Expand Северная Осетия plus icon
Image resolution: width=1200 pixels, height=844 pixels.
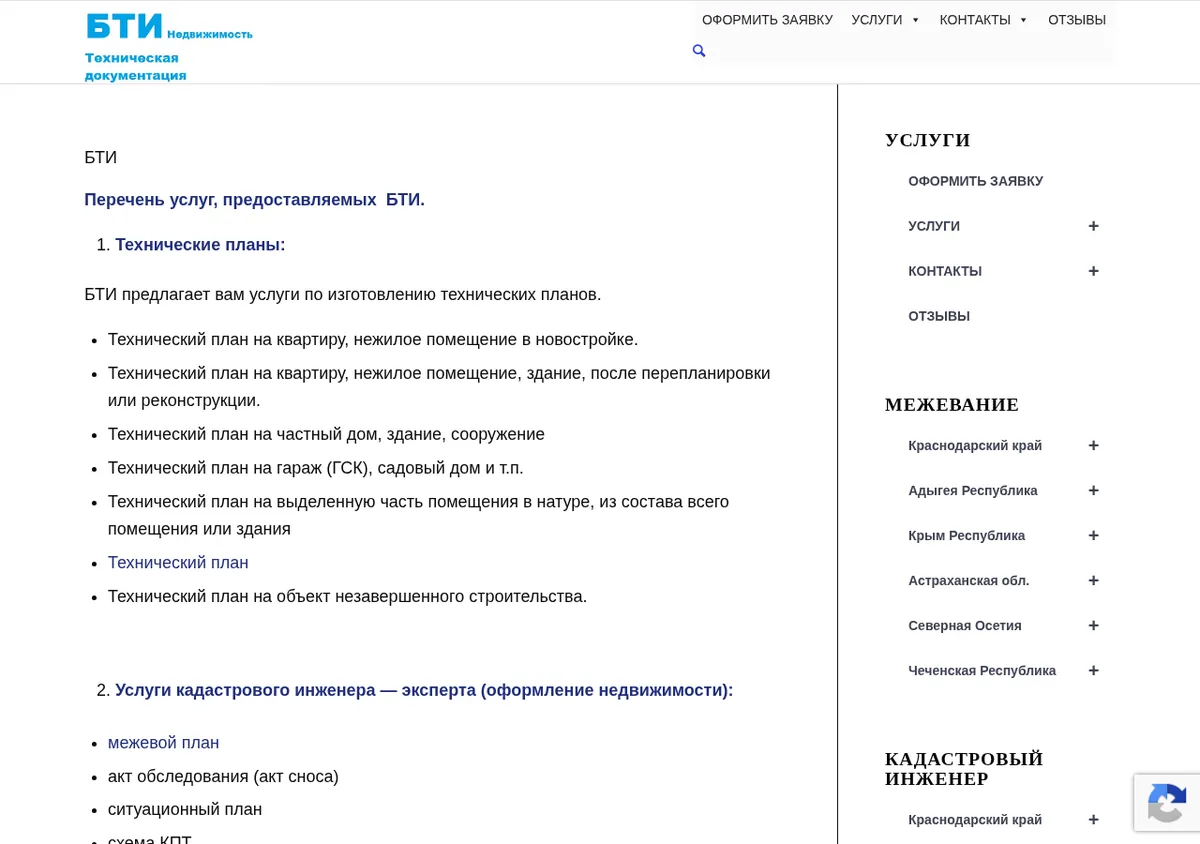tap(1093, 626)
